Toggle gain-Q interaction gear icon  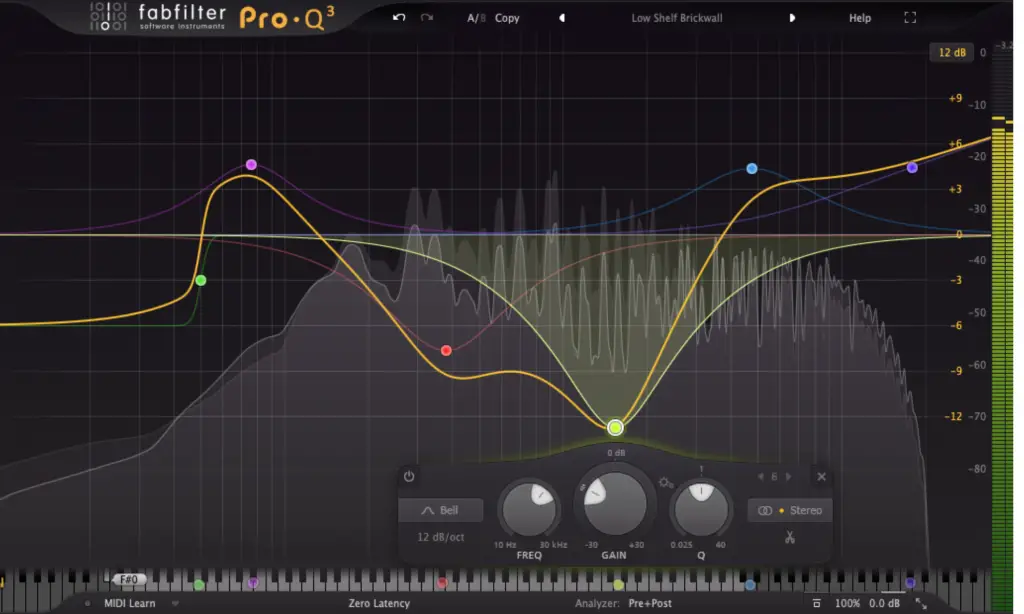[665, 483]
